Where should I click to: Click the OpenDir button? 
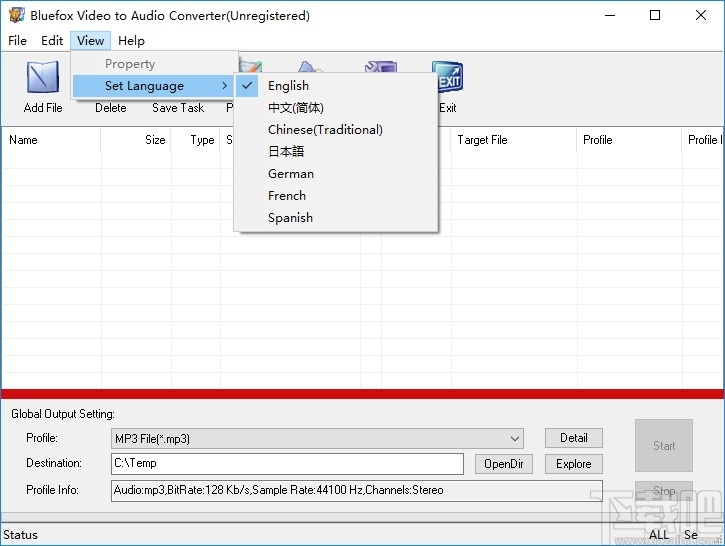504,464
